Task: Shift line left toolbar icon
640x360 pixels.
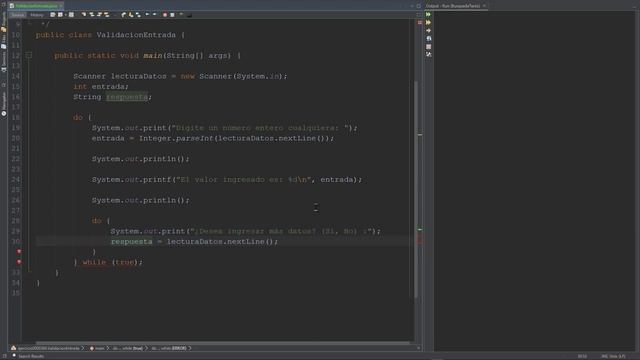Action: [x=147, y=15]
